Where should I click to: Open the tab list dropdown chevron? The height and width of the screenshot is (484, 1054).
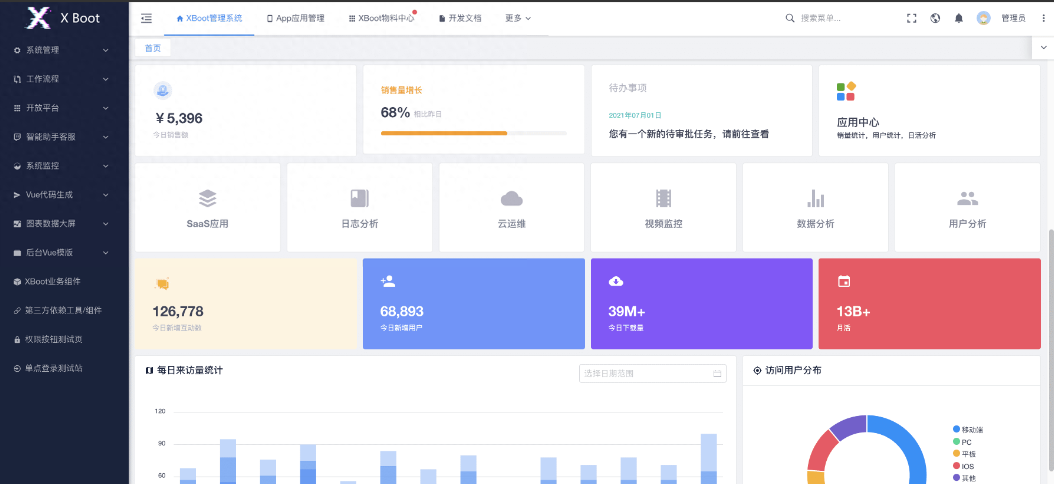pyautogui.click(x=1043, y=48)
